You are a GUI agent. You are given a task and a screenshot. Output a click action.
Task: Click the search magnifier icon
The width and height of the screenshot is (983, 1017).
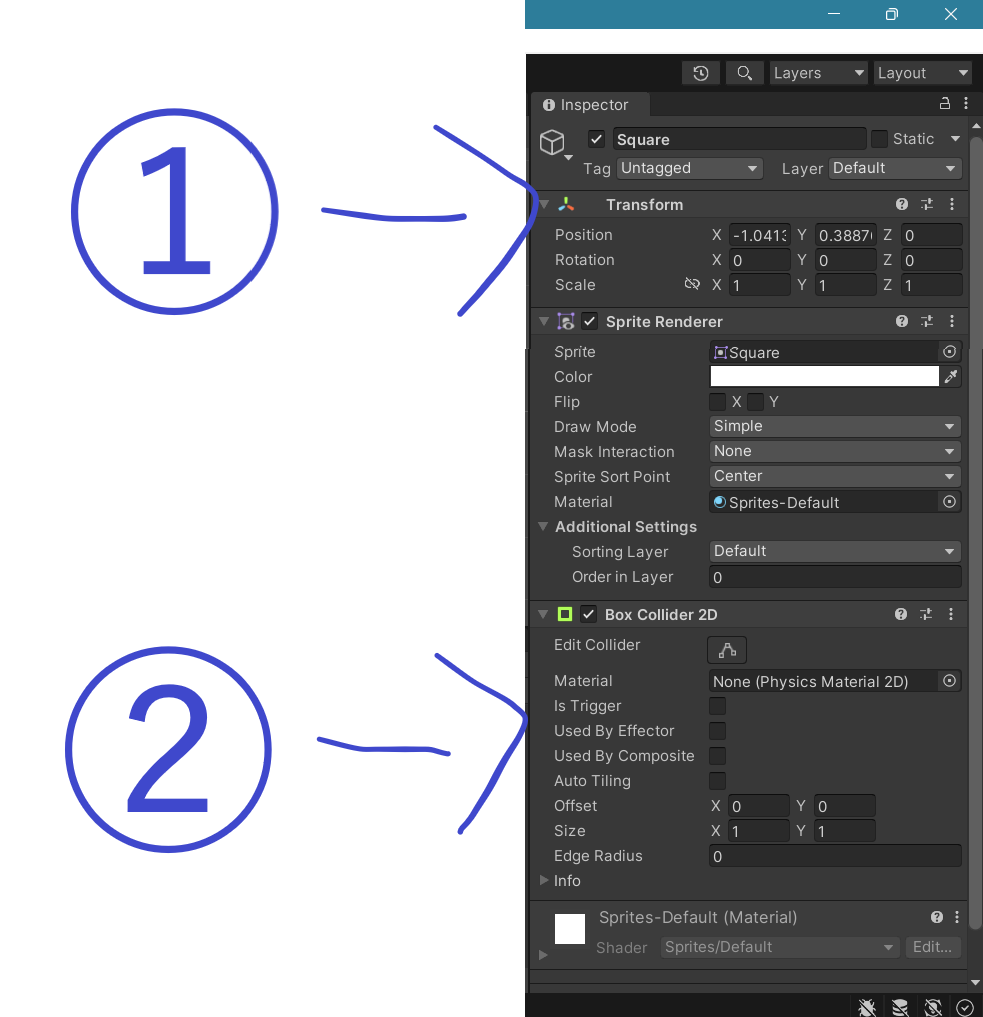(744, 73)
